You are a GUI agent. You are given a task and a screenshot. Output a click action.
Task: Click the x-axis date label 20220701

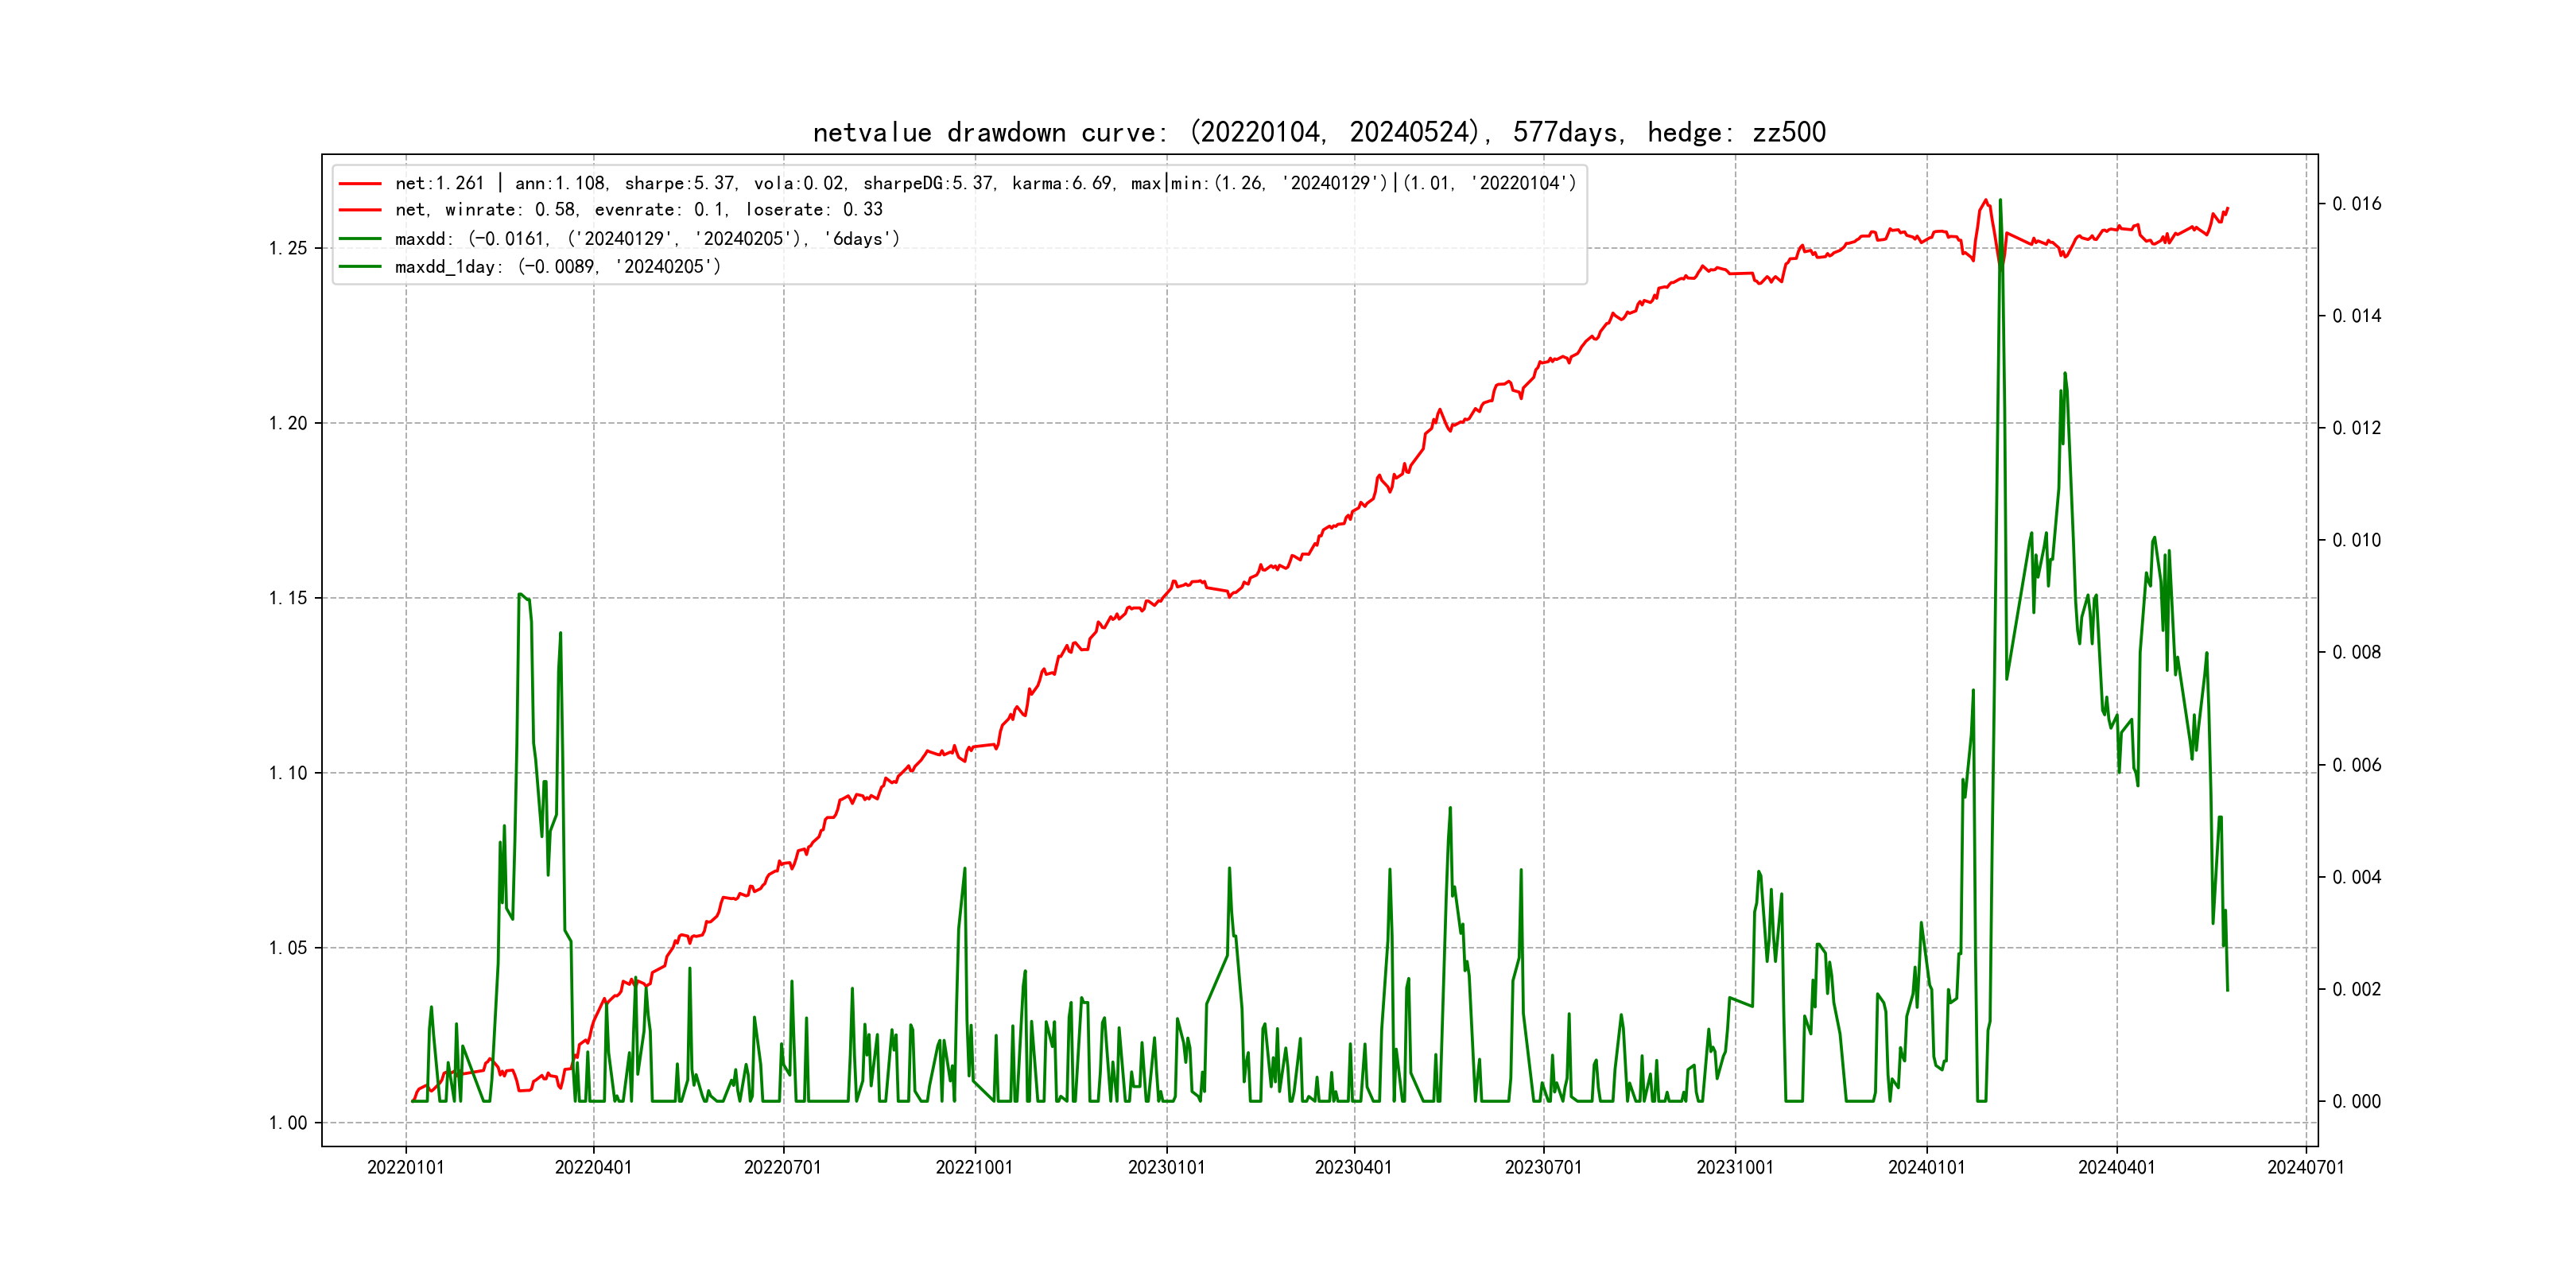[782, 1168]
